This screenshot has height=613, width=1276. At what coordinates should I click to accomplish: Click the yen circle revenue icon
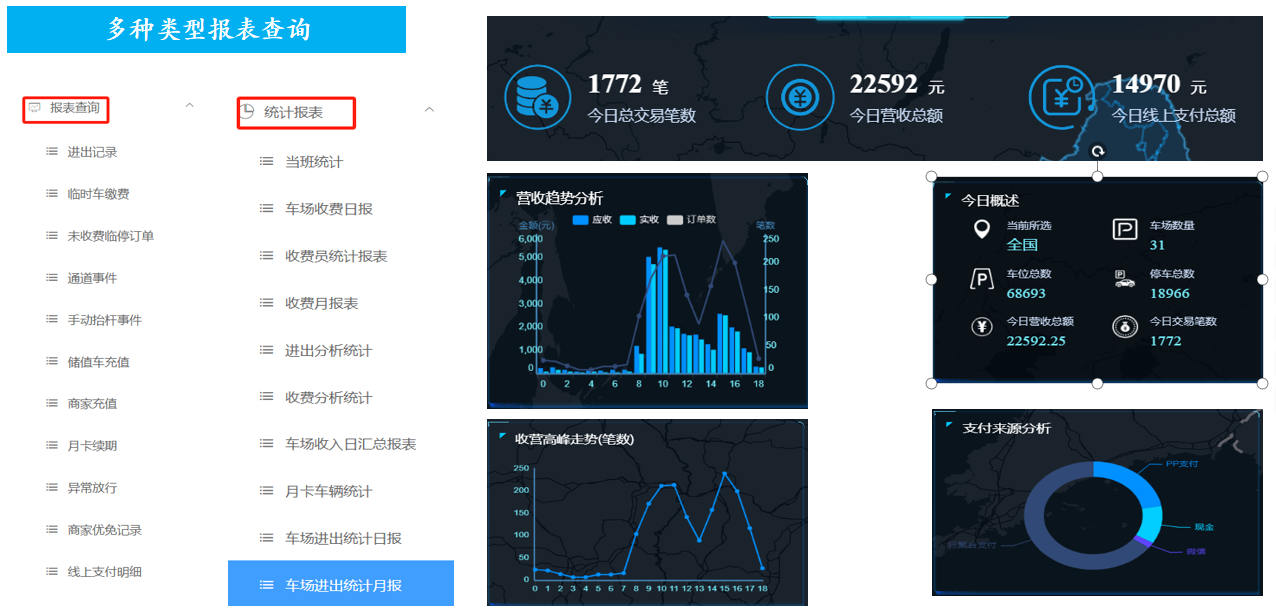799,97
